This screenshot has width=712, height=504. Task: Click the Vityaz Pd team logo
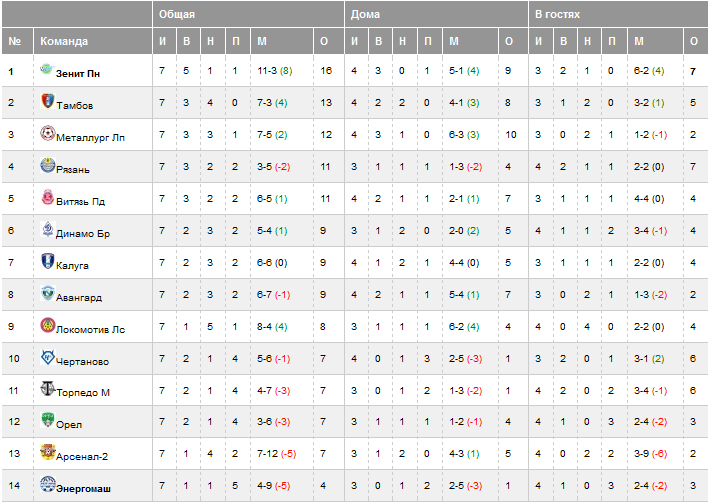(x=48, y=198)
